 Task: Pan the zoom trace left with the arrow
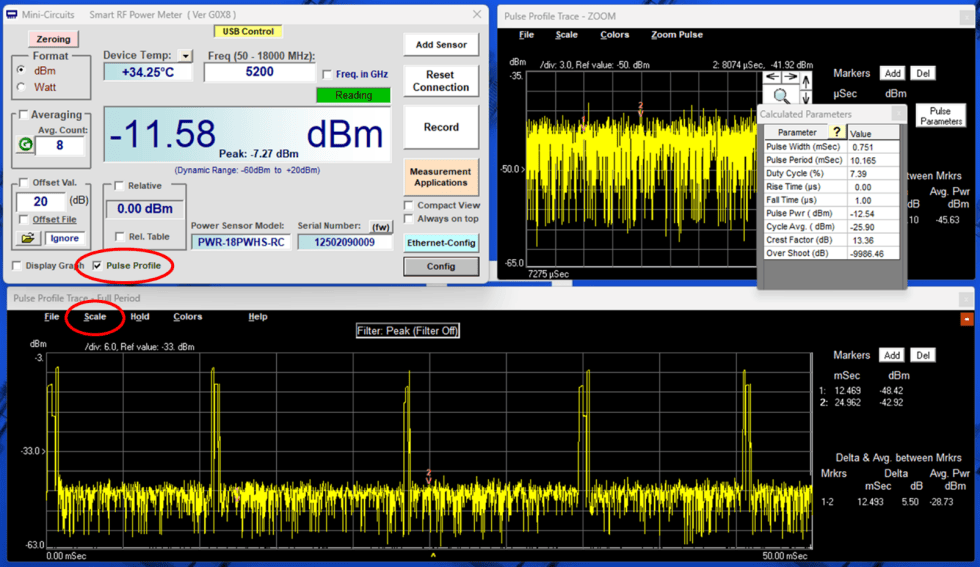point(772,77)
